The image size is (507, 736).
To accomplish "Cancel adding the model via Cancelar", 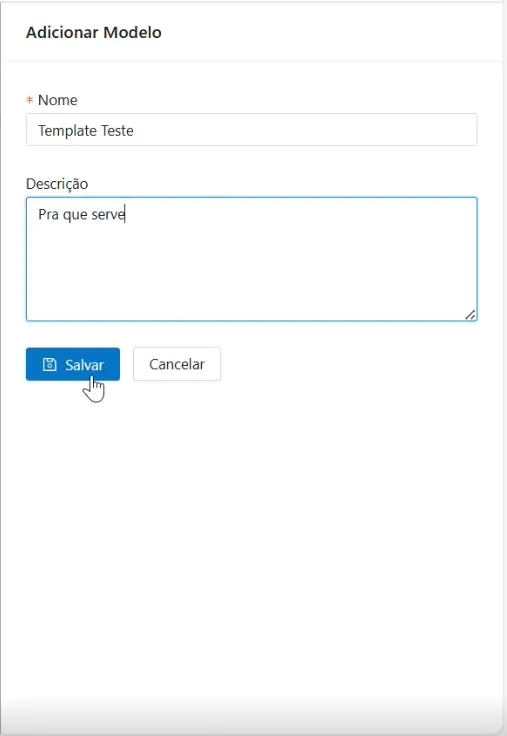I will coord(177,364).
